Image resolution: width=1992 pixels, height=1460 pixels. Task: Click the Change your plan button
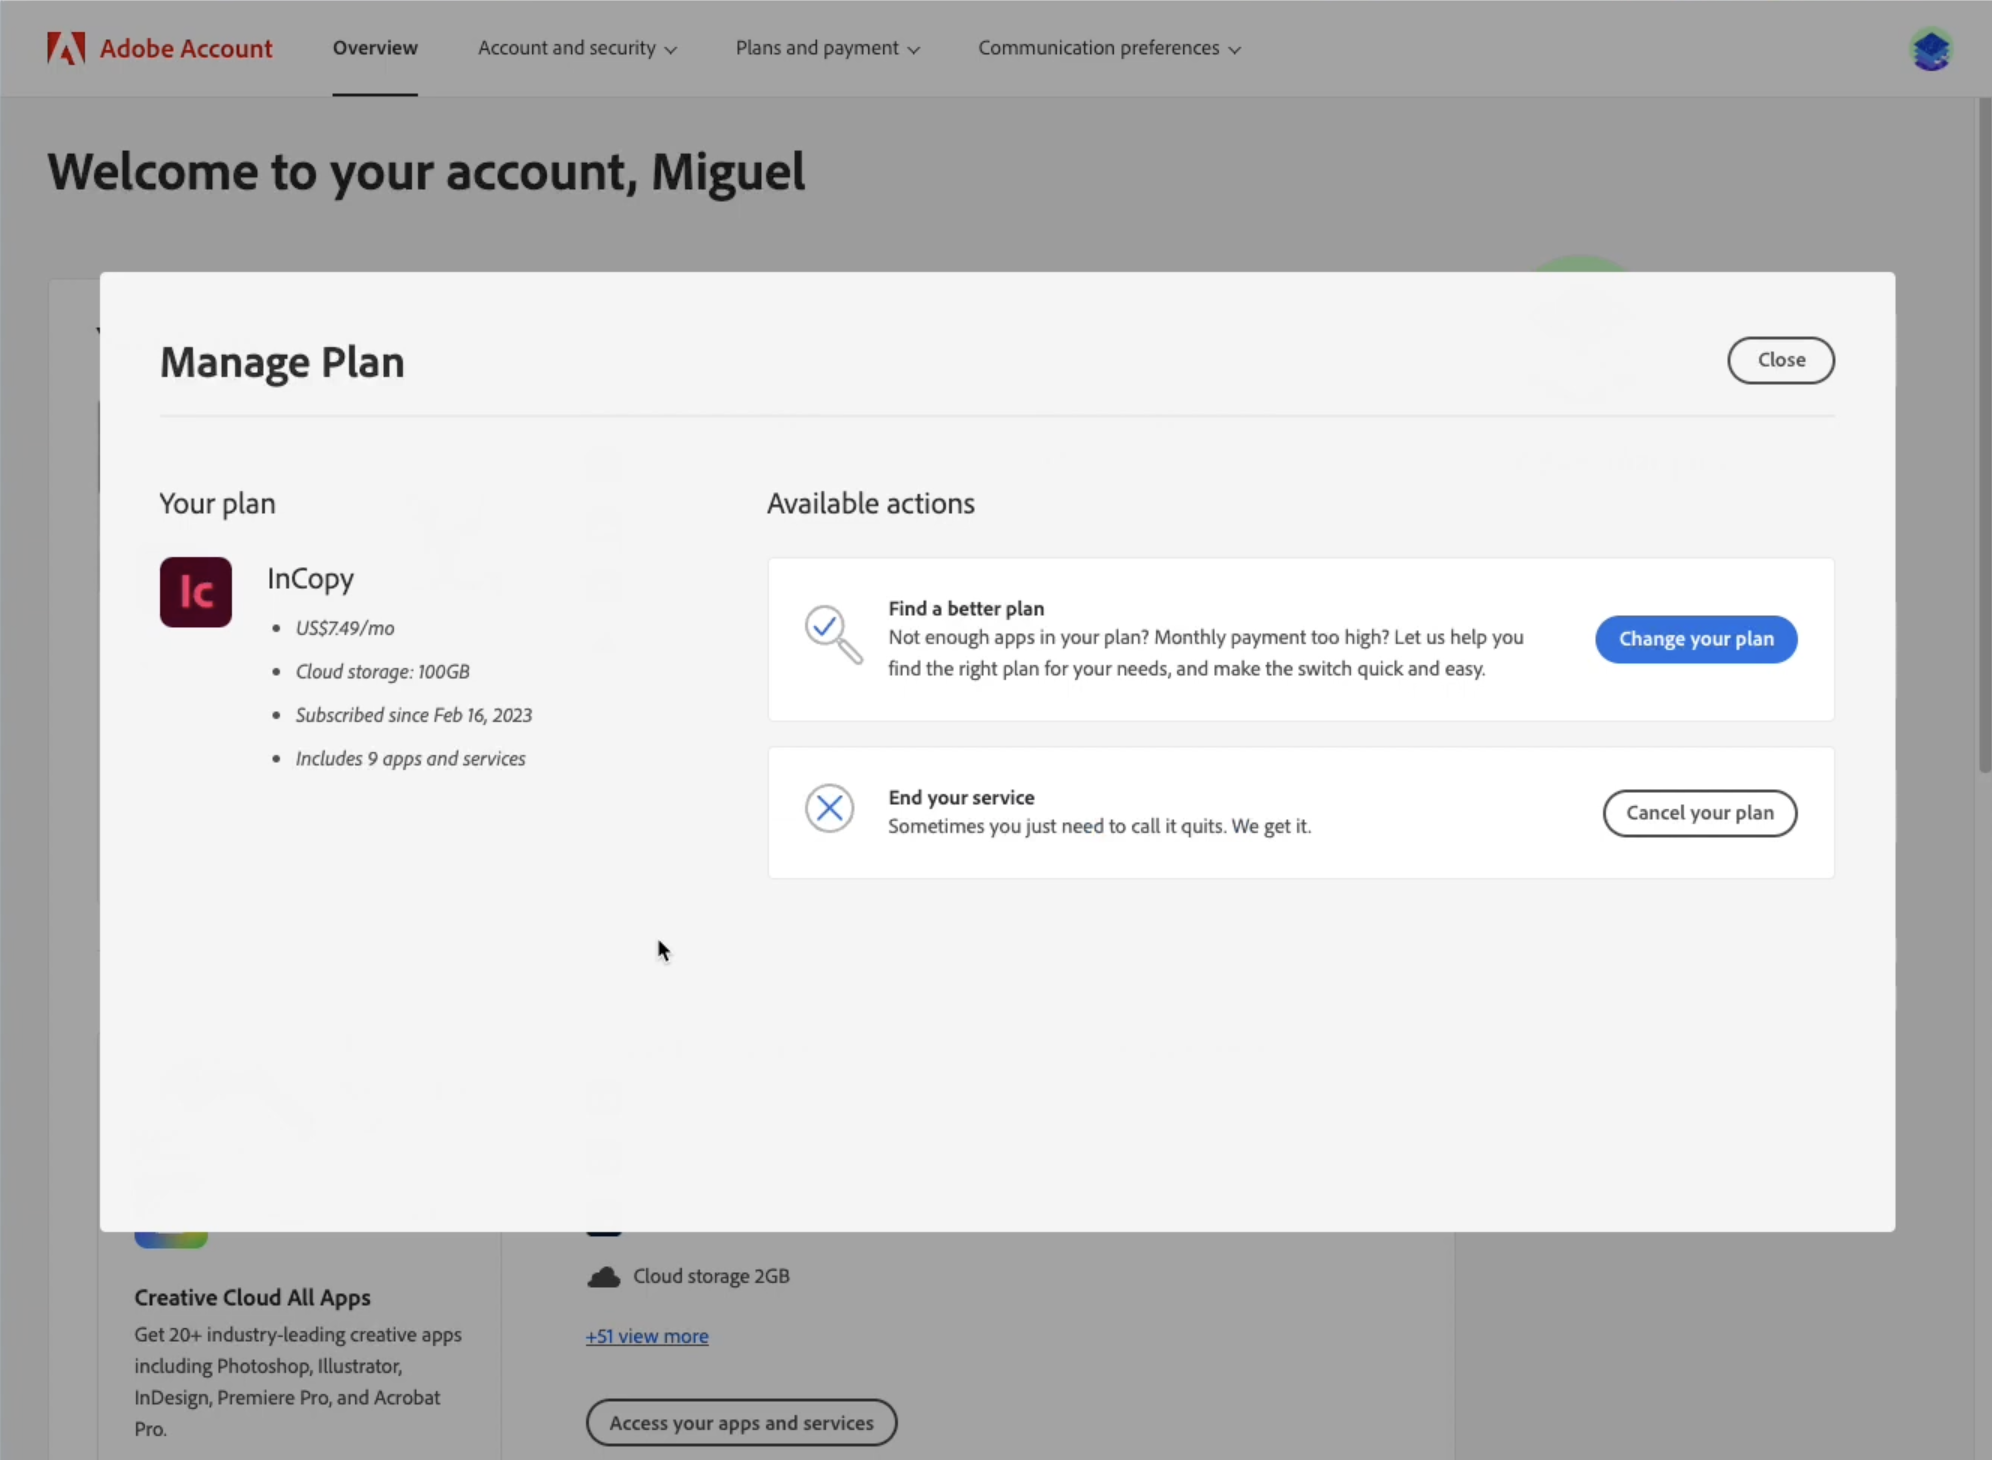tap(1696, 639)
